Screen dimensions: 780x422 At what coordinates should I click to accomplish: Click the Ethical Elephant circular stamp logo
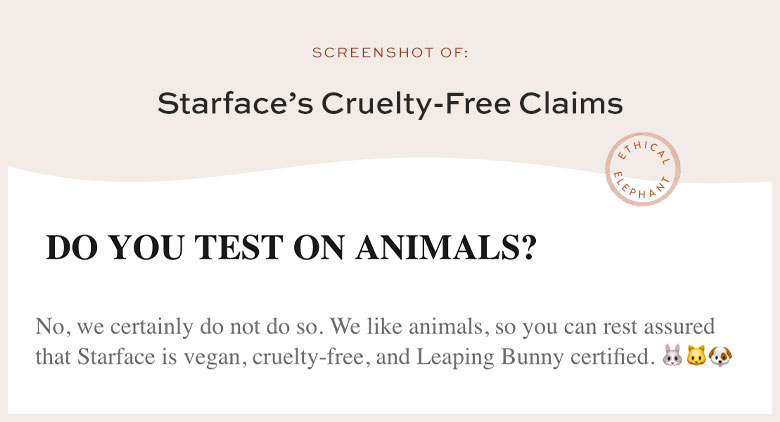click(643, 169)
